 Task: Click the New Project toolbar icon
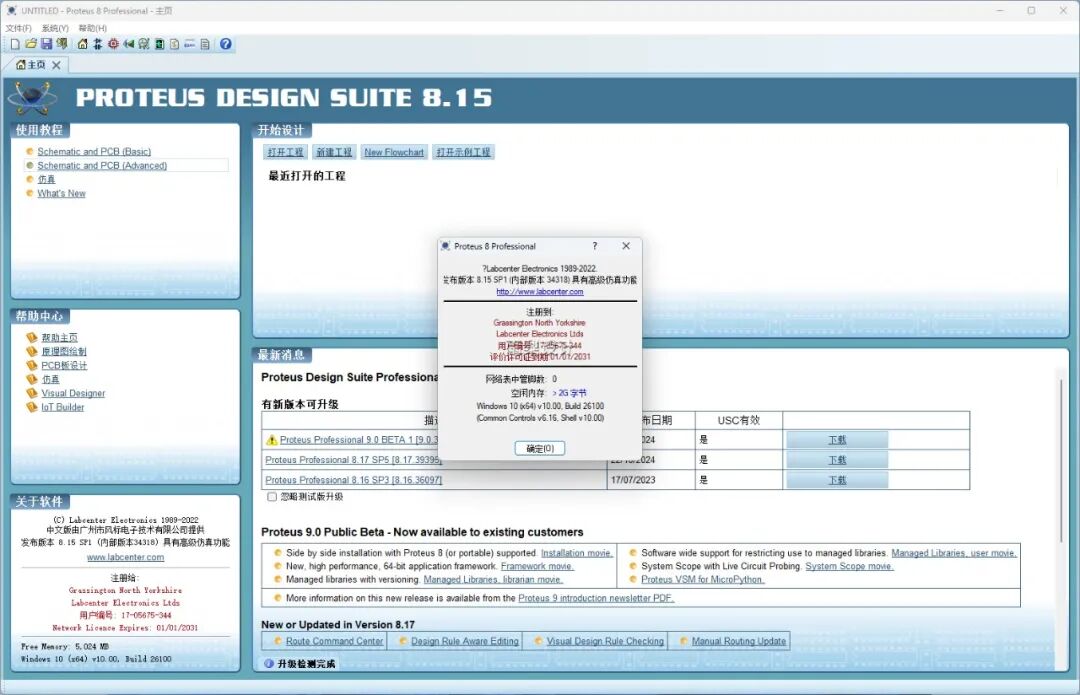(14, 44)
